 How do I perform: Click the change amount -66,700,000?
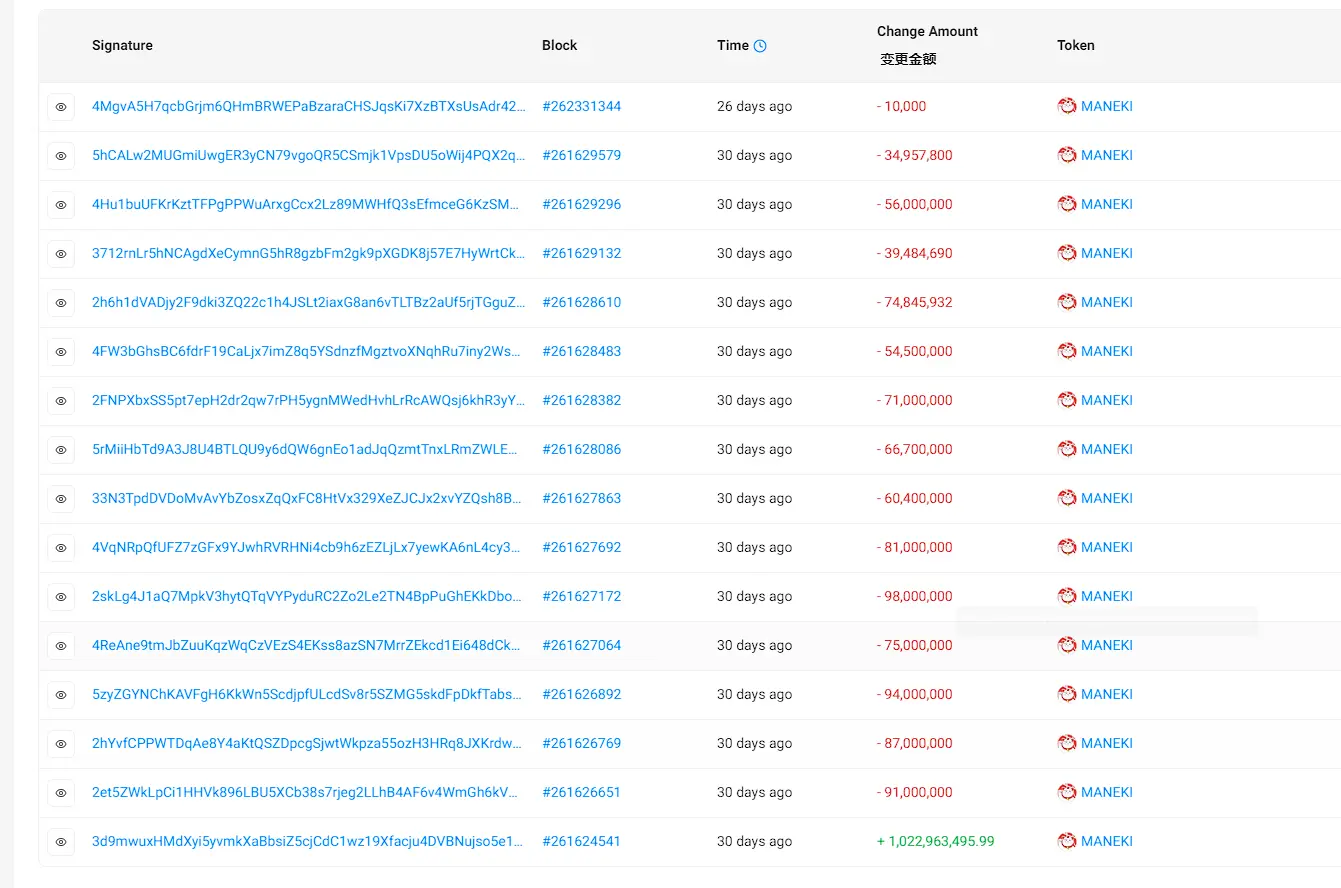pos(915,449)
